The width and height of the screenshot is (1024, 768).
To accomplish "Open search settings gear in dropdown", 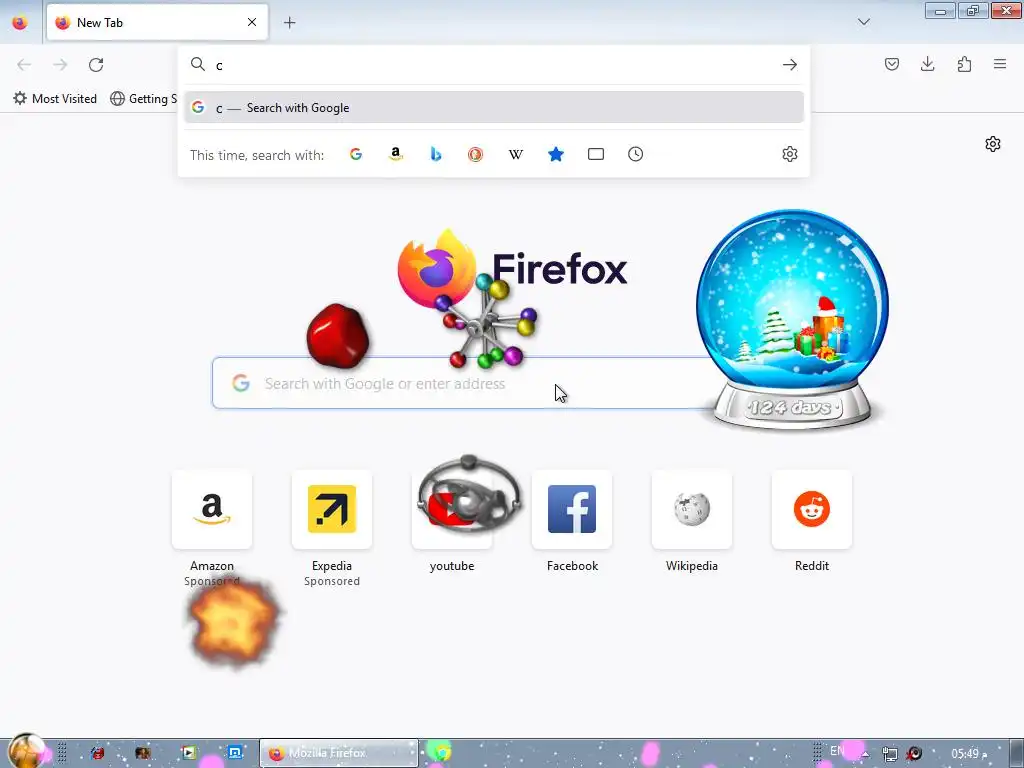I will click(x=790, y=154).
